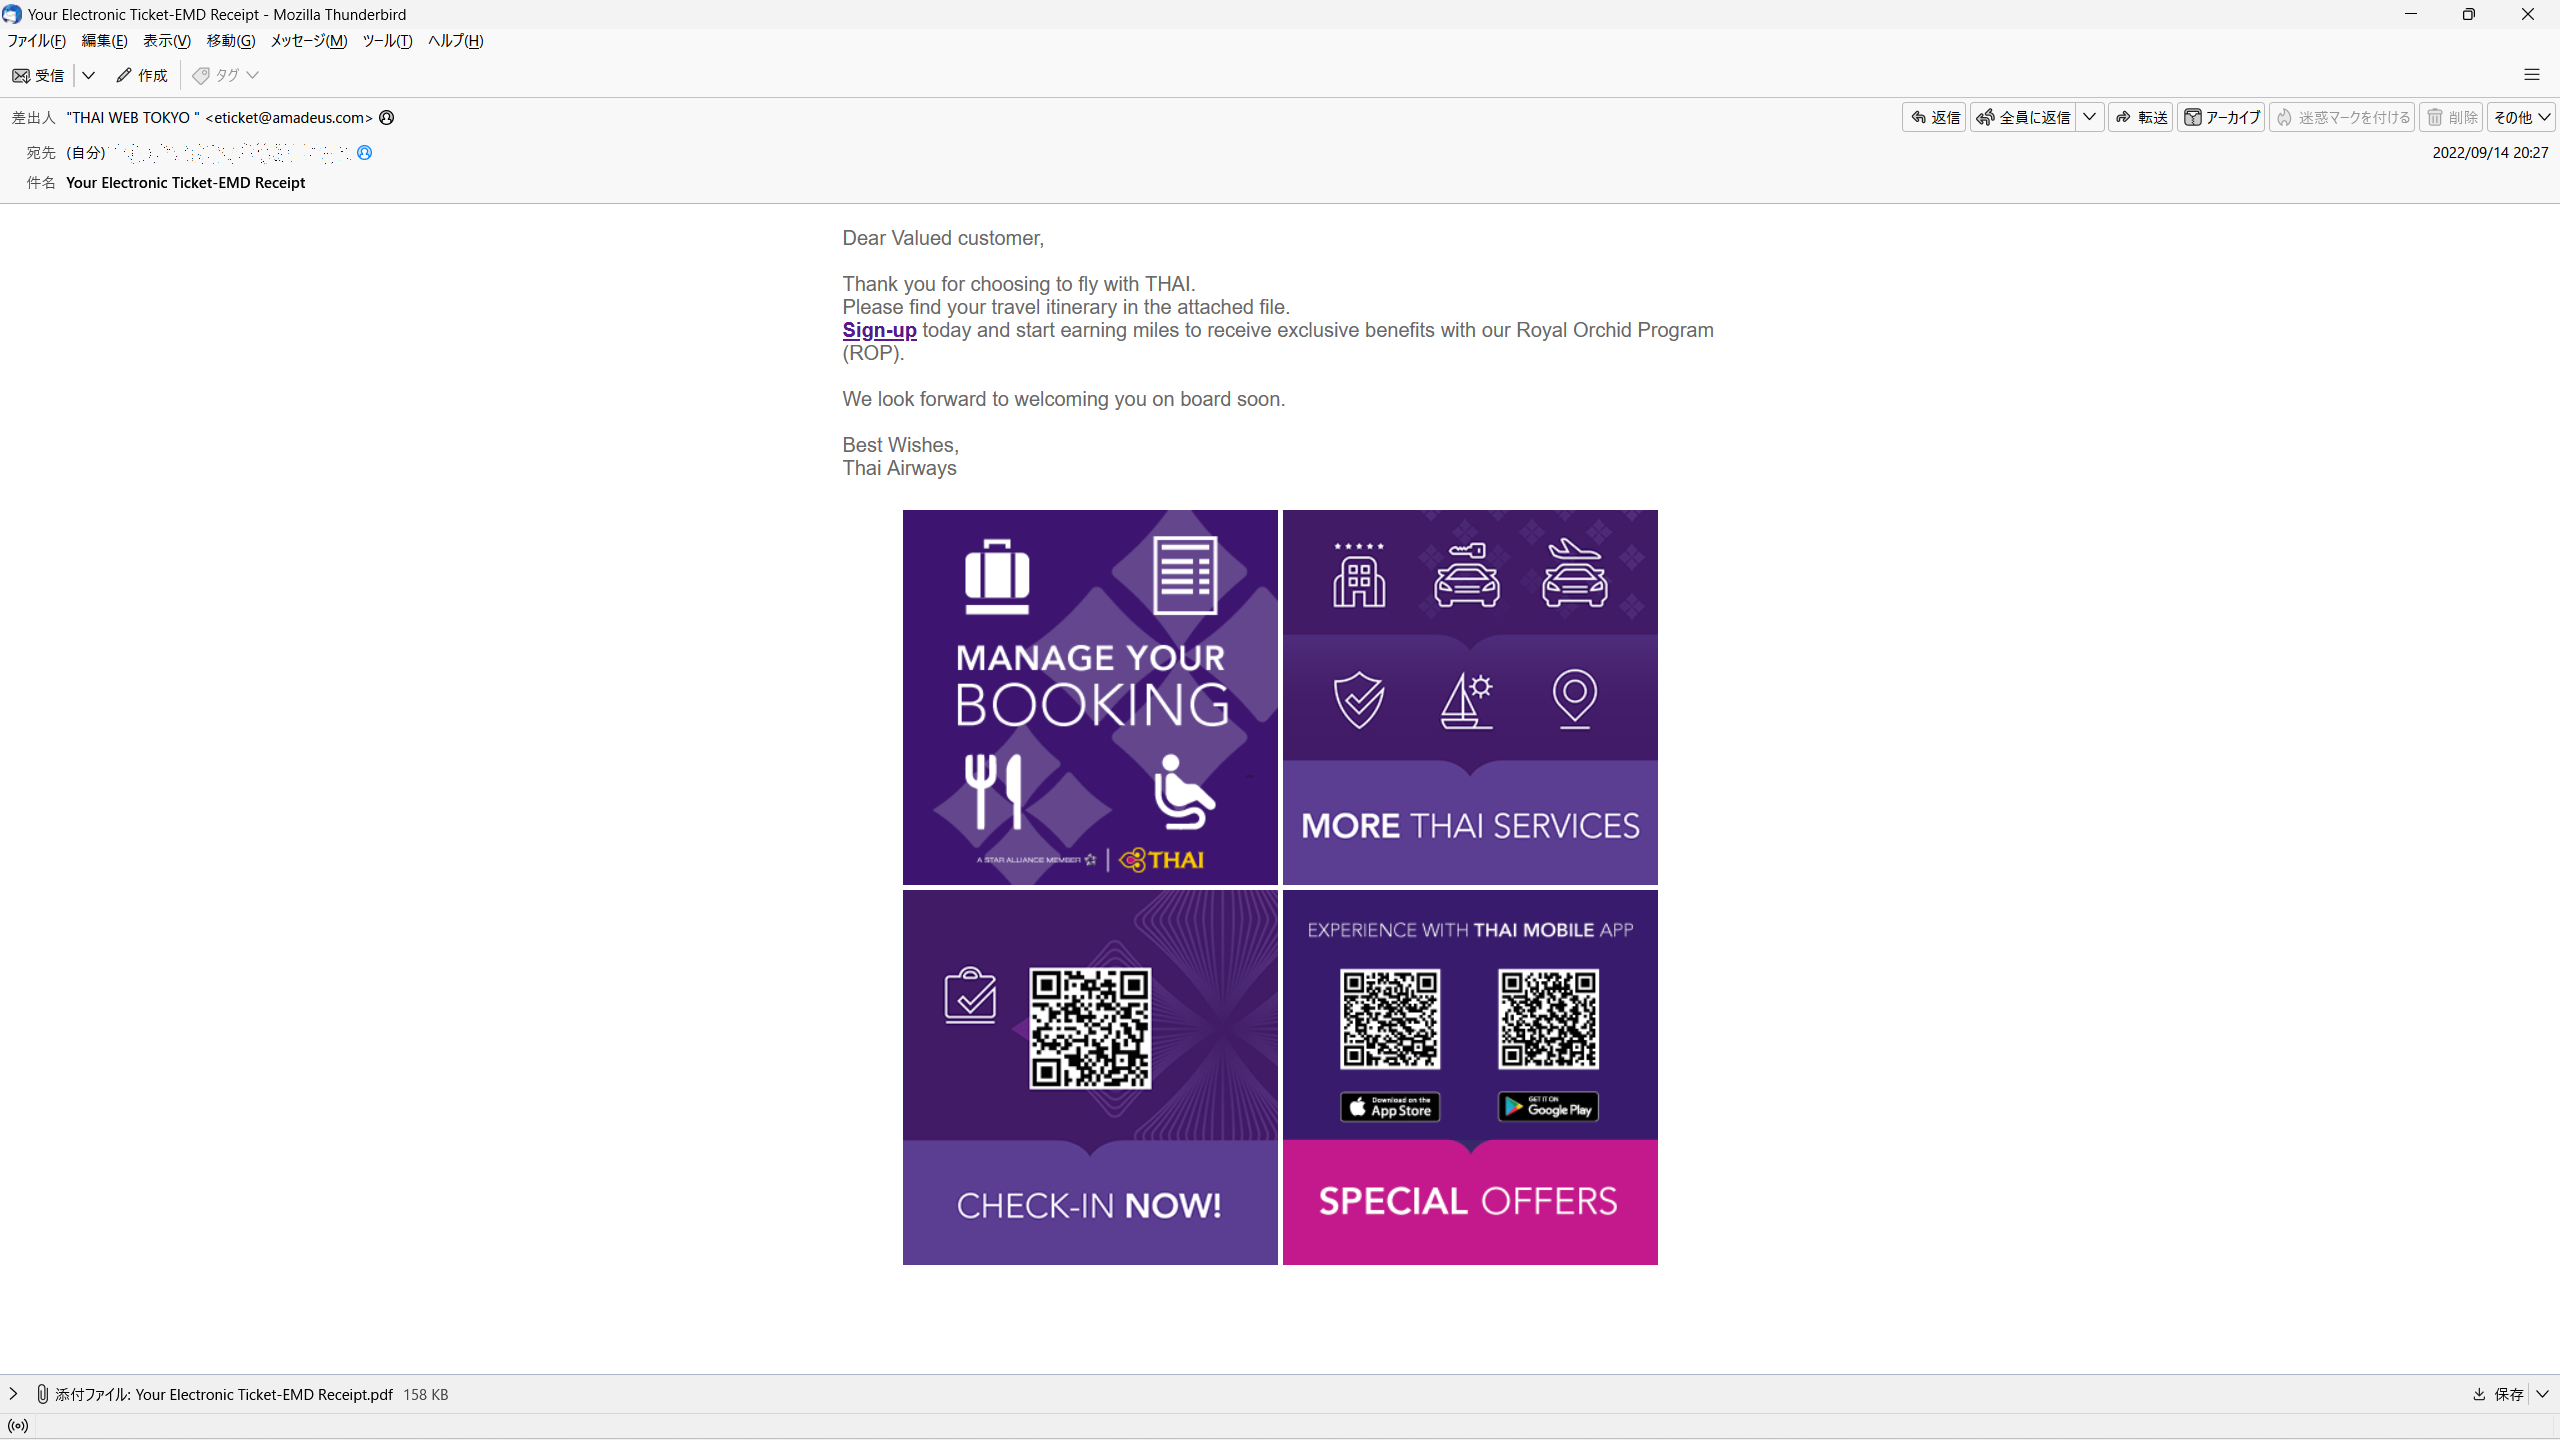Click the Google Play download badge
This screenshot has width=2560, height=1440.
click(x=1548, y=1107)
